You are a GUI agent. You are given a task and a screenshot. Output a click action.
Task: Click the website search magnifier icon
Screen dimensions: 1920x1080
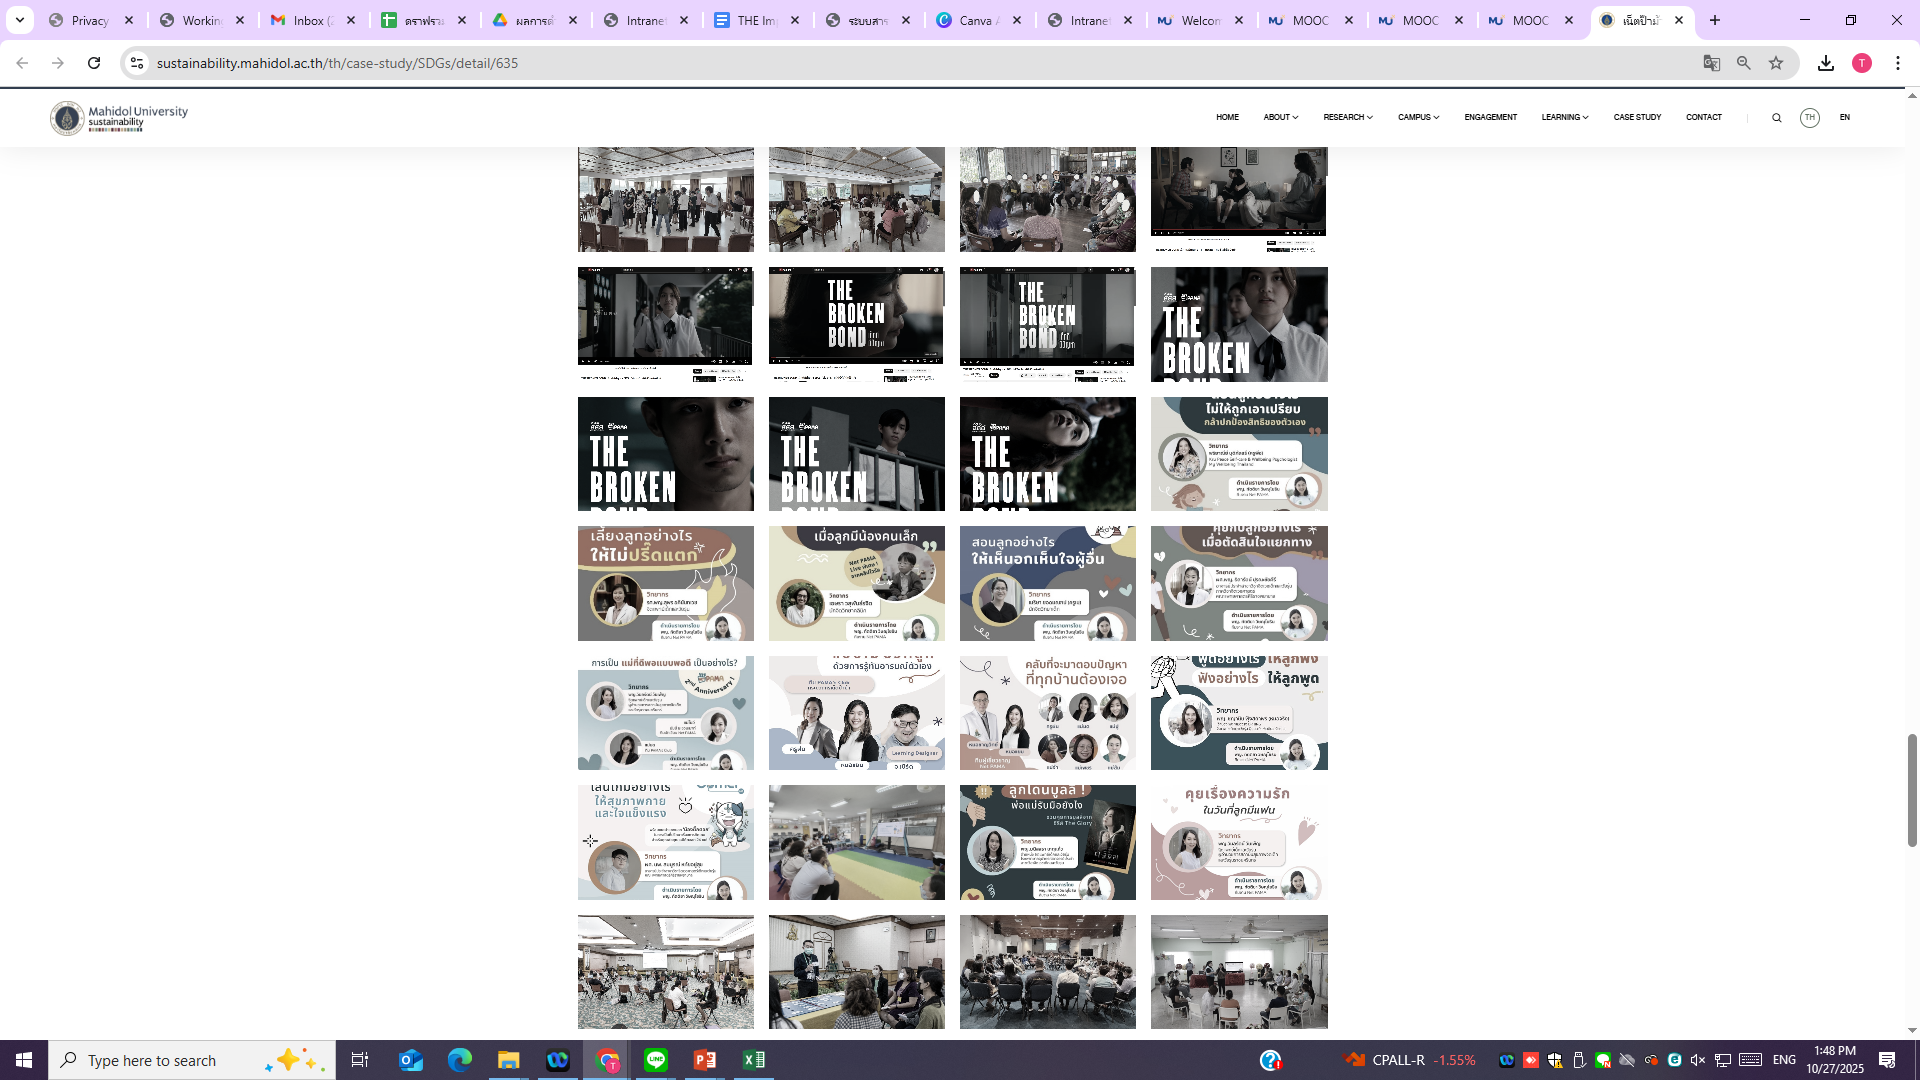click(x=1777, y=118)
